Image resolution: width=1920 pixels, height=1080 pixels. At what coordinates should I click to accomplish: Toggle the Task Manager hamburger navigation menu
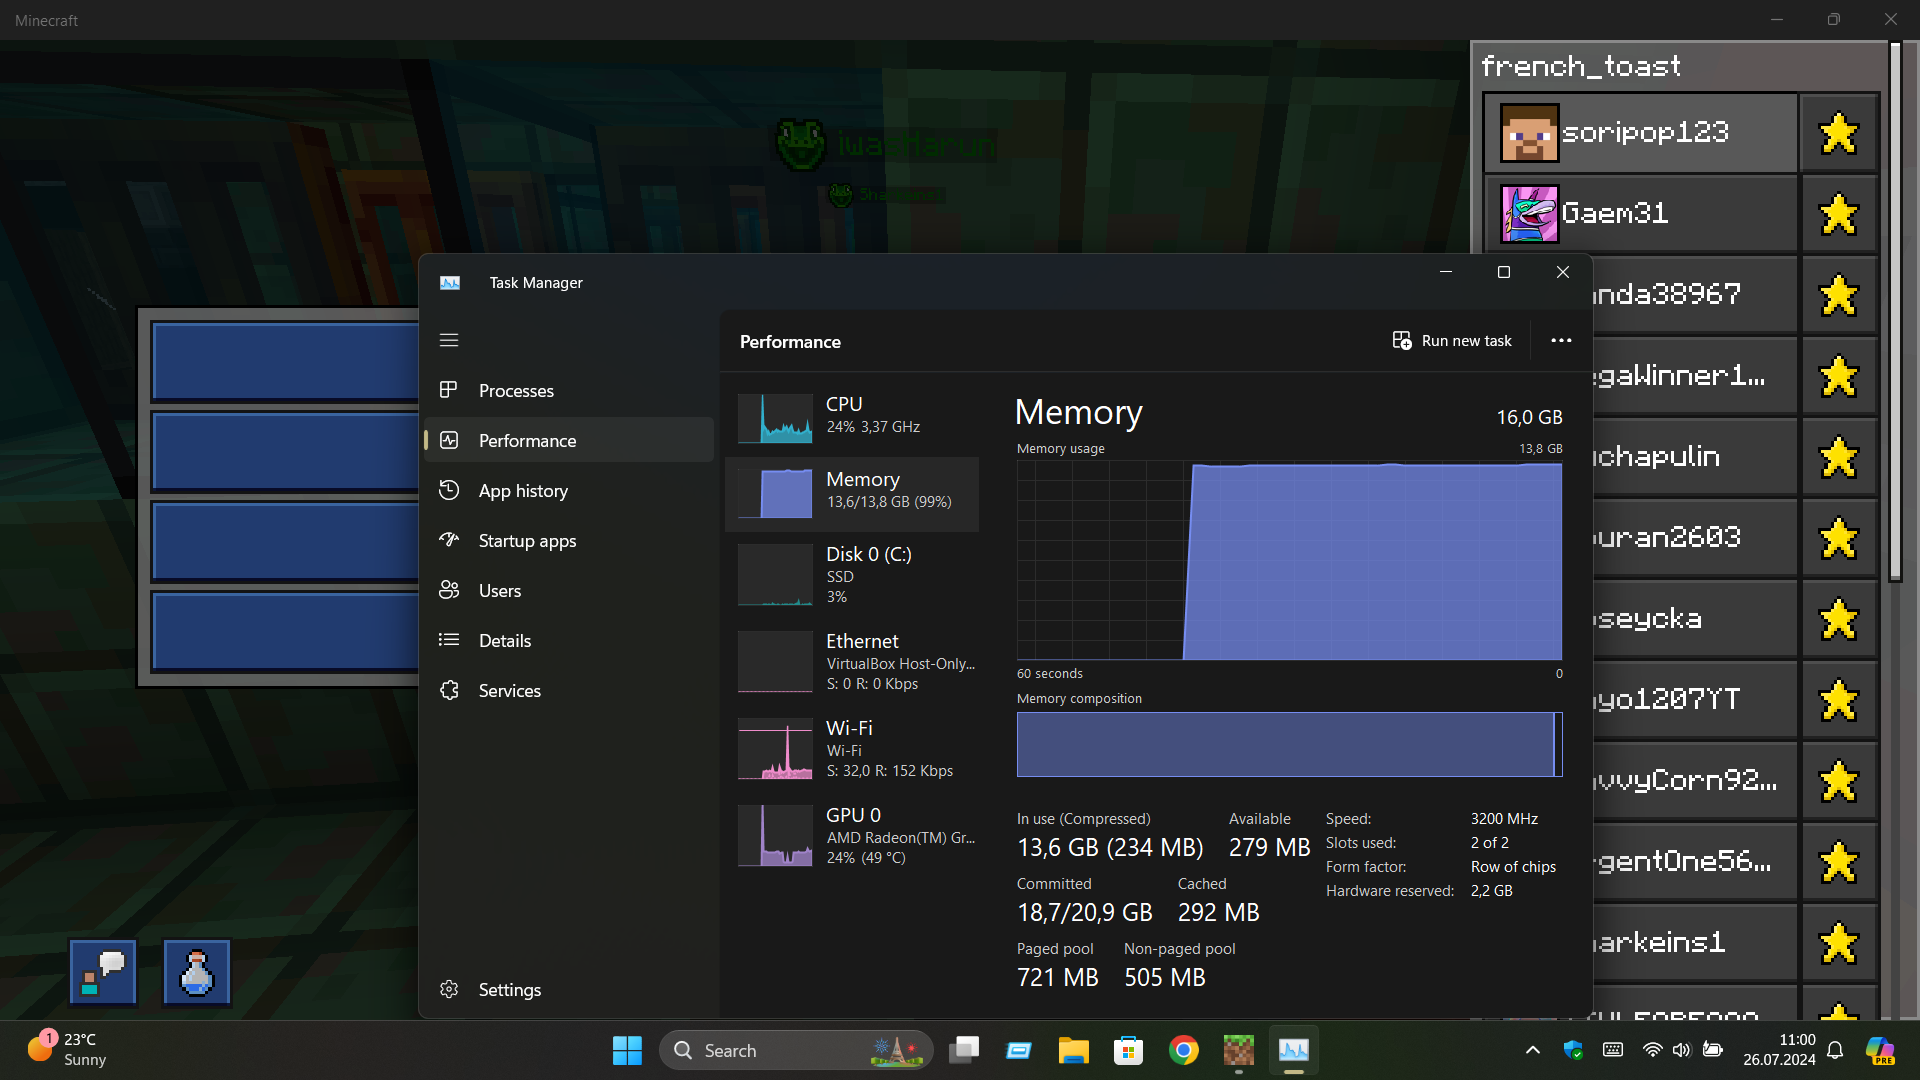449,340
